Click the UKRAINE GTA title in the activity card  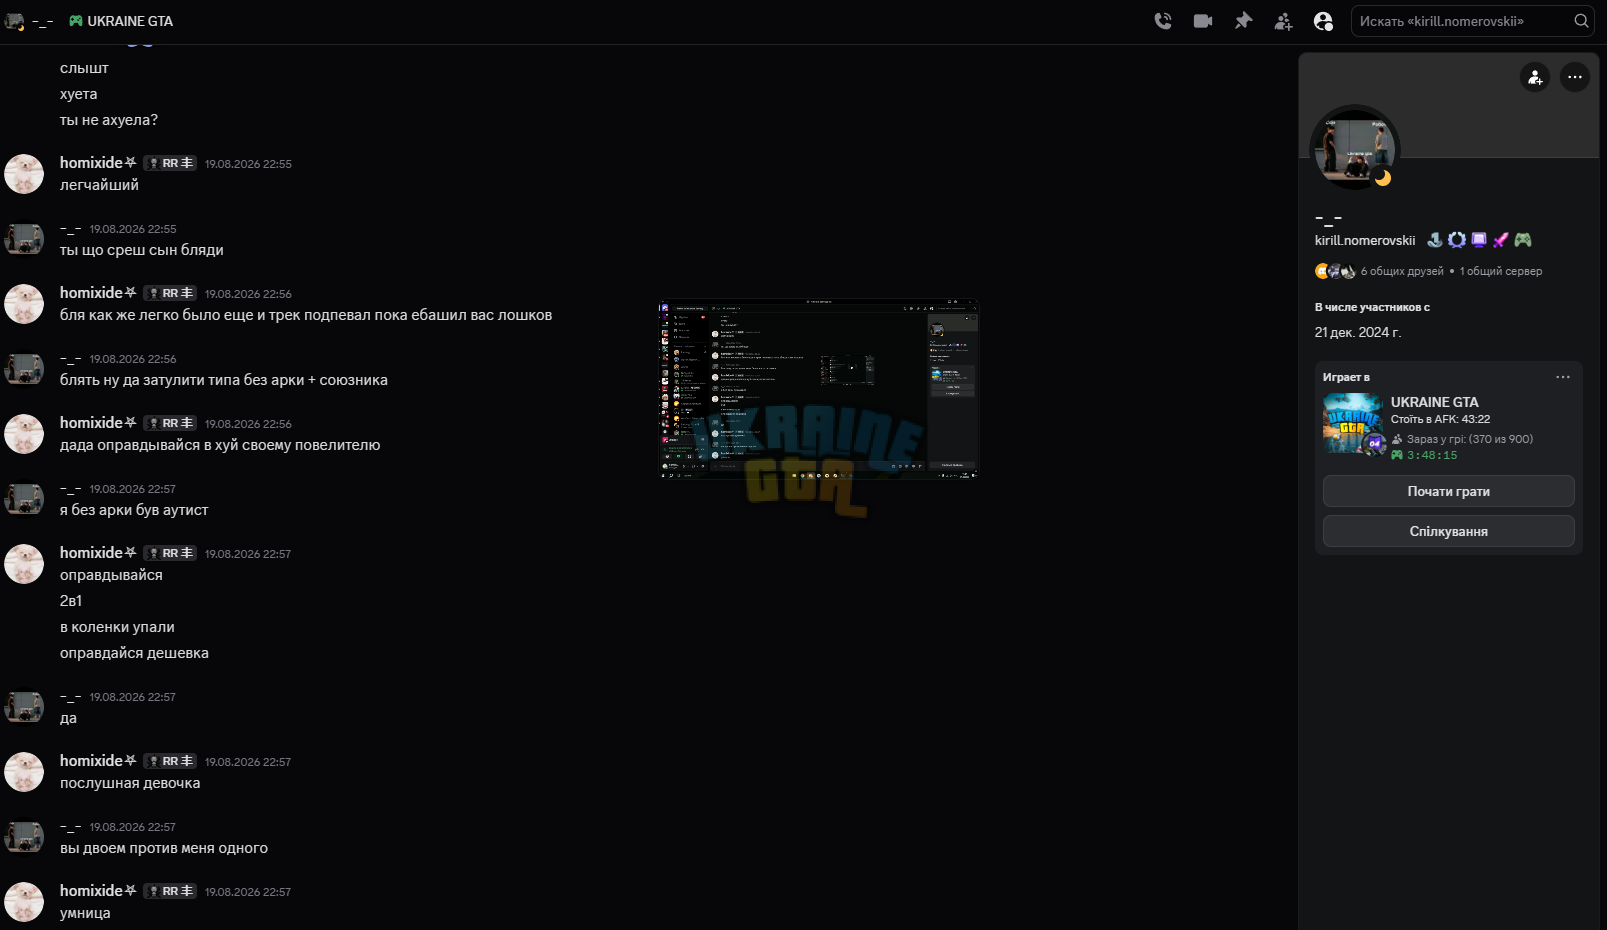click(1434, 402)
